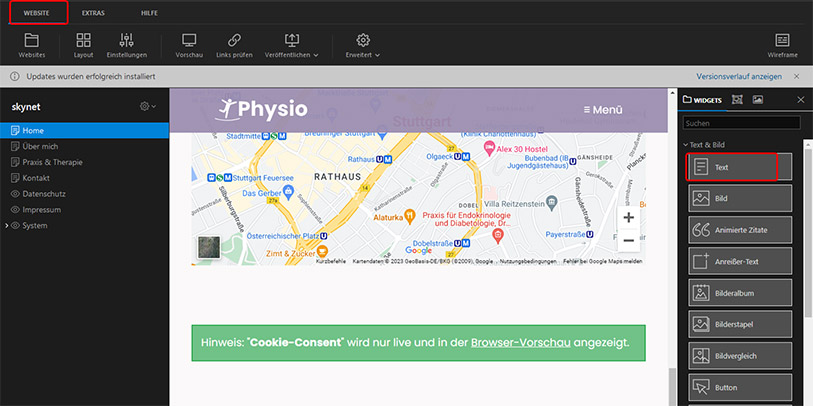Select the Impressum page
Image resolution: width=813 pixels, height=406 pixels.
pyautogui.click(x=84, y=209)
